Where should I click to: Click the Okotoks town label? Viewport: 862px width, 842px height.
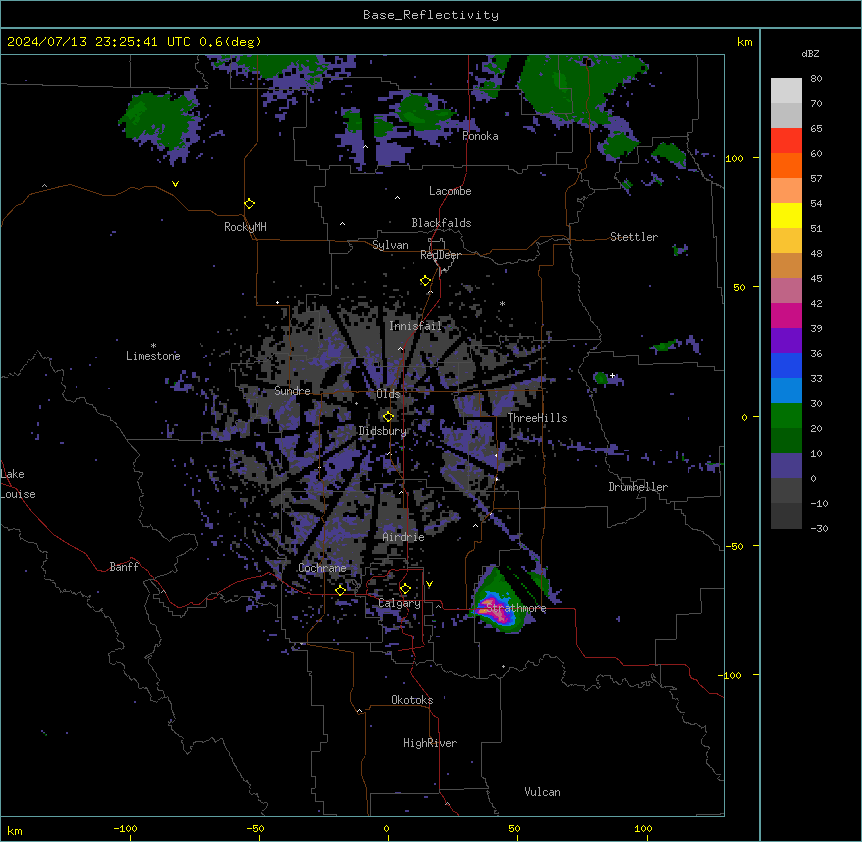pos(412,700)
